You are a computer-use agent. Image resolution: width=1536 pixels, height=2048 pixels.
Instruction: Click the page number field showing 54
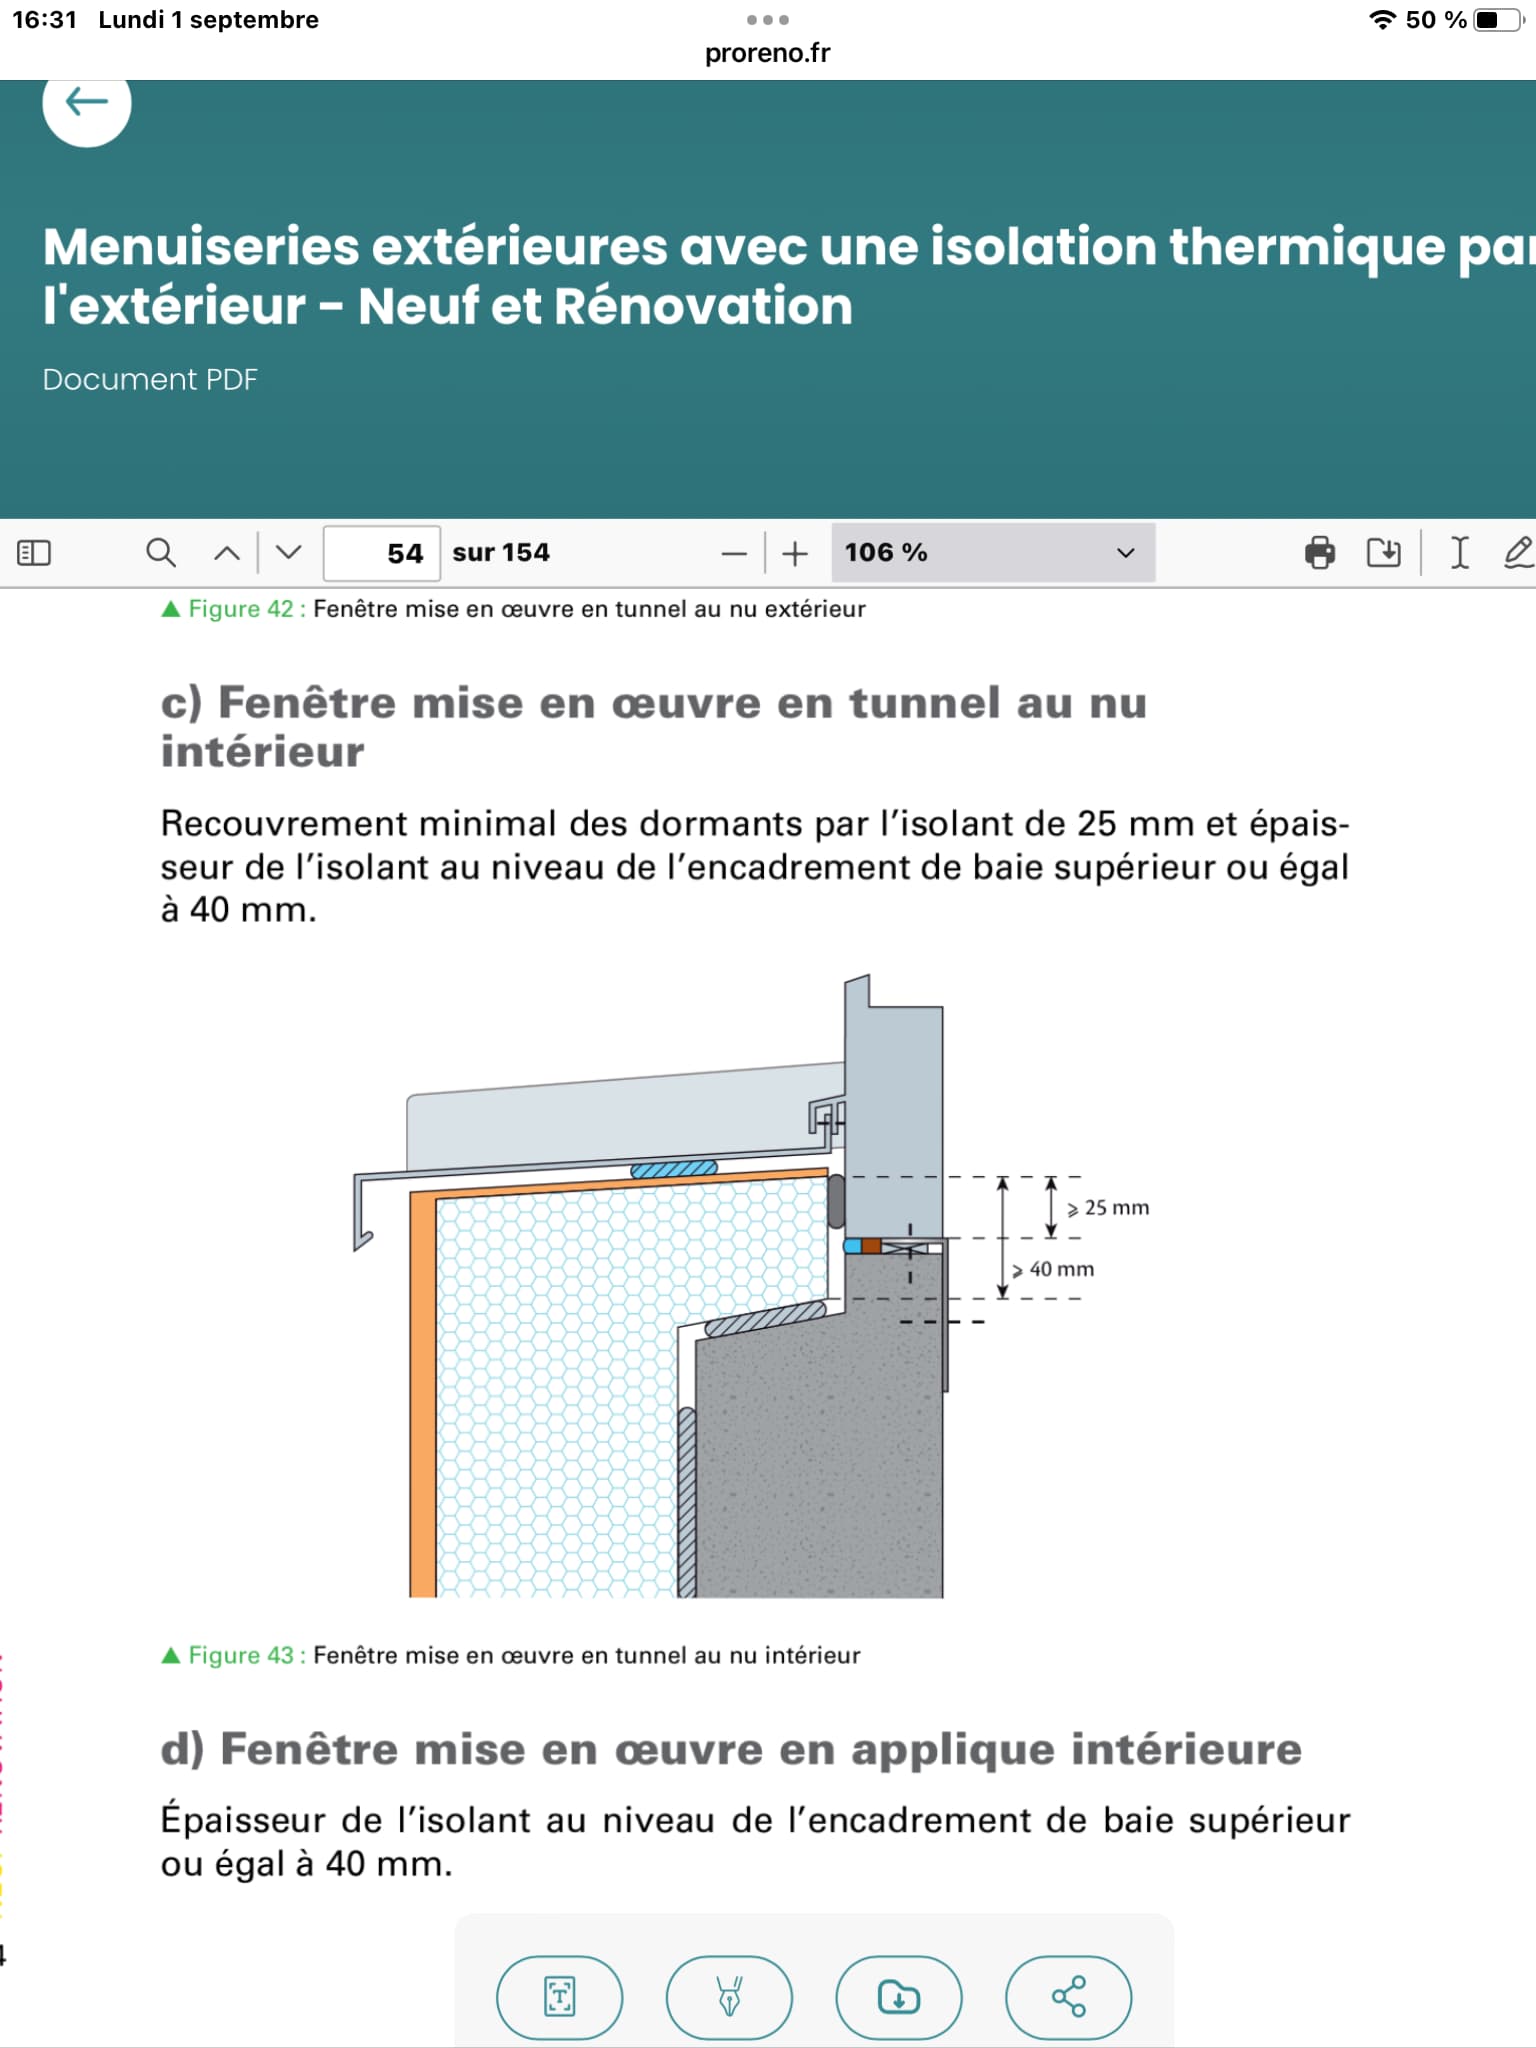382,553
